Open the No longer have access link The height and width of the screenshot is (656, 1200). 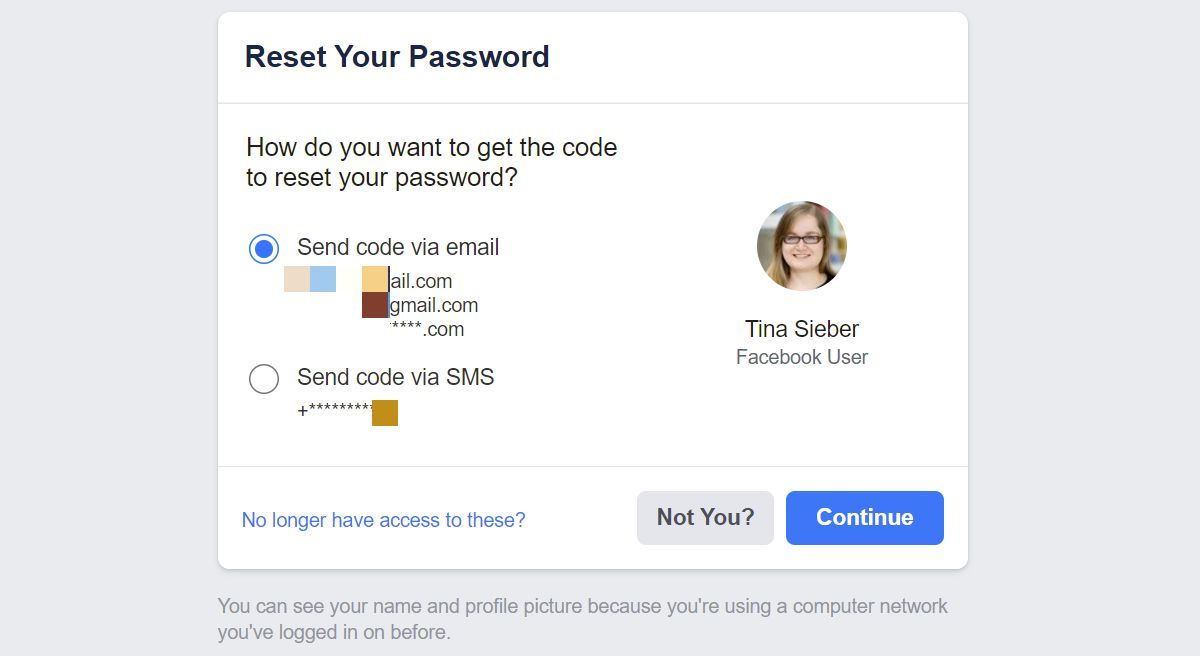[383, 520]
